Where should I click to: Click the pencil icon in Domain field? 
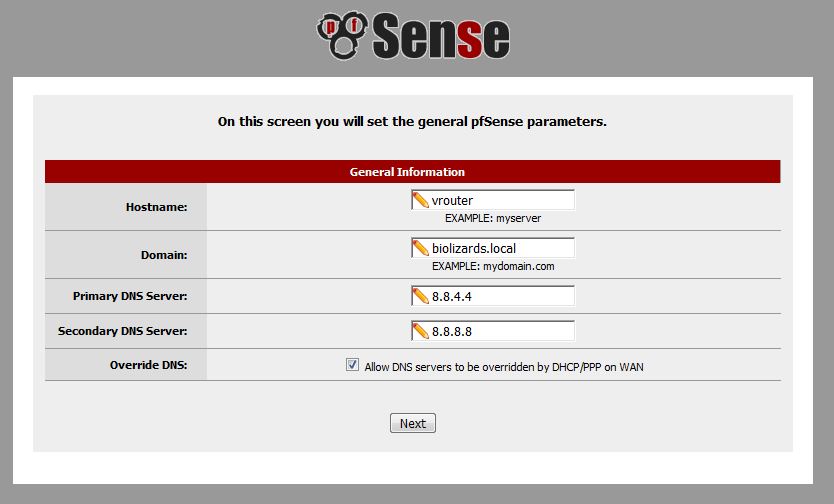[x=420, y=248]
